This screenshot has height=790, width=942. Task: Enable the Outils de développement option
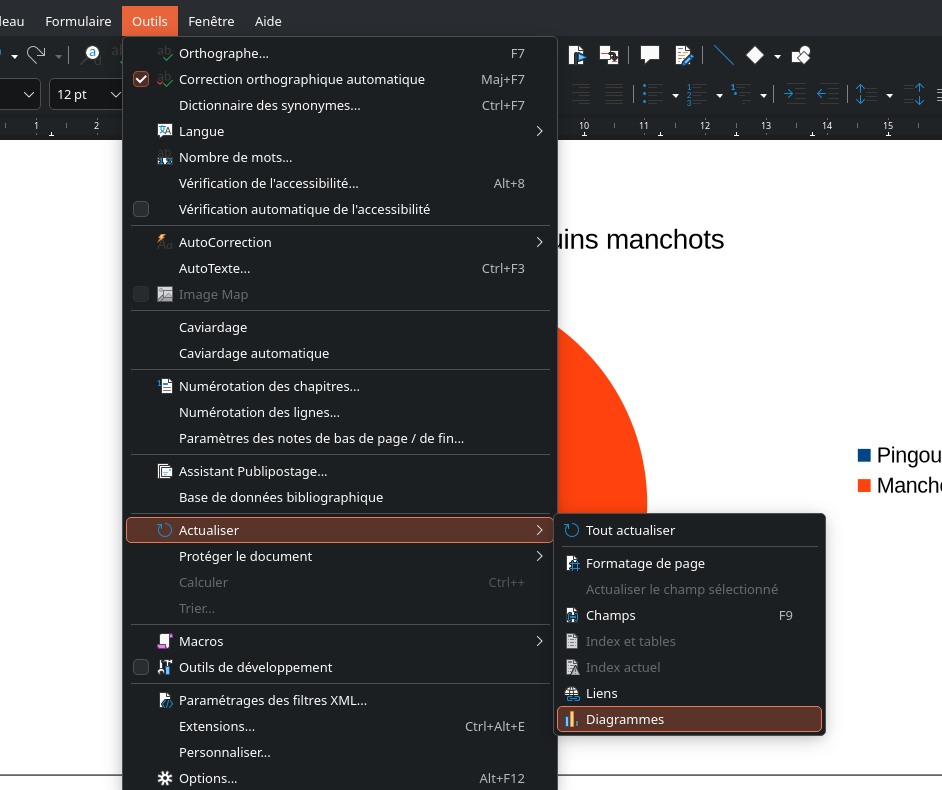coord(141,667)
